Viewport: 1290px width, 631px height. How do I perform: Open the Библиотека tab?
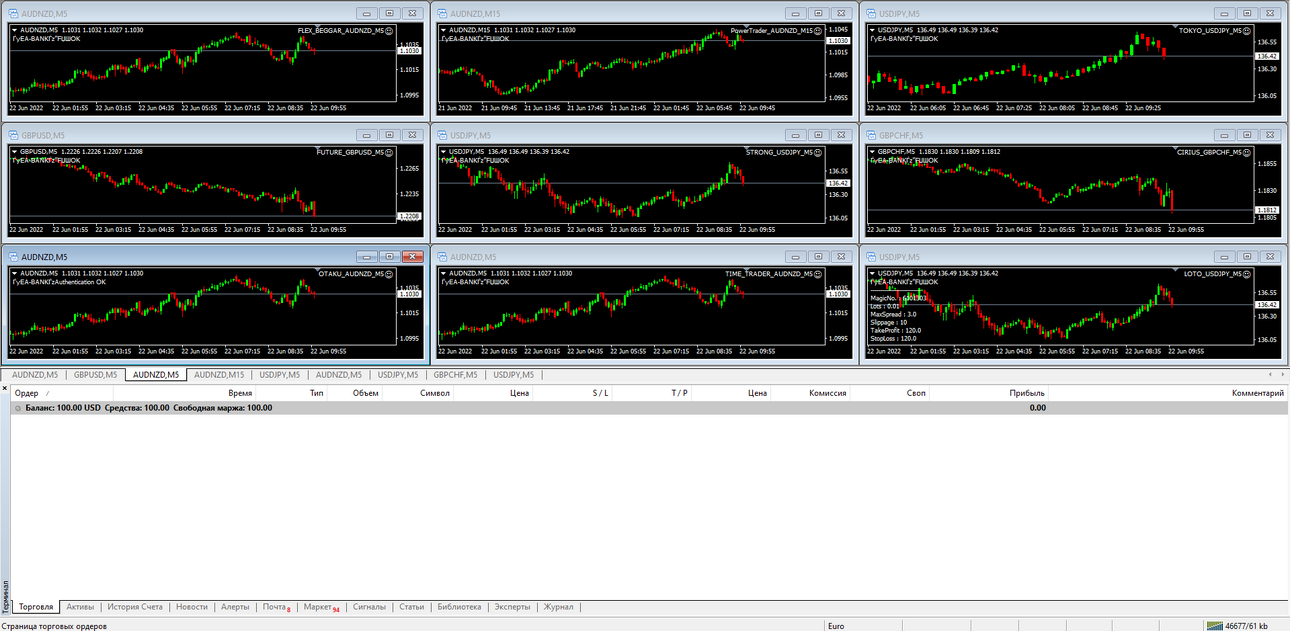[x=459, y=607]
